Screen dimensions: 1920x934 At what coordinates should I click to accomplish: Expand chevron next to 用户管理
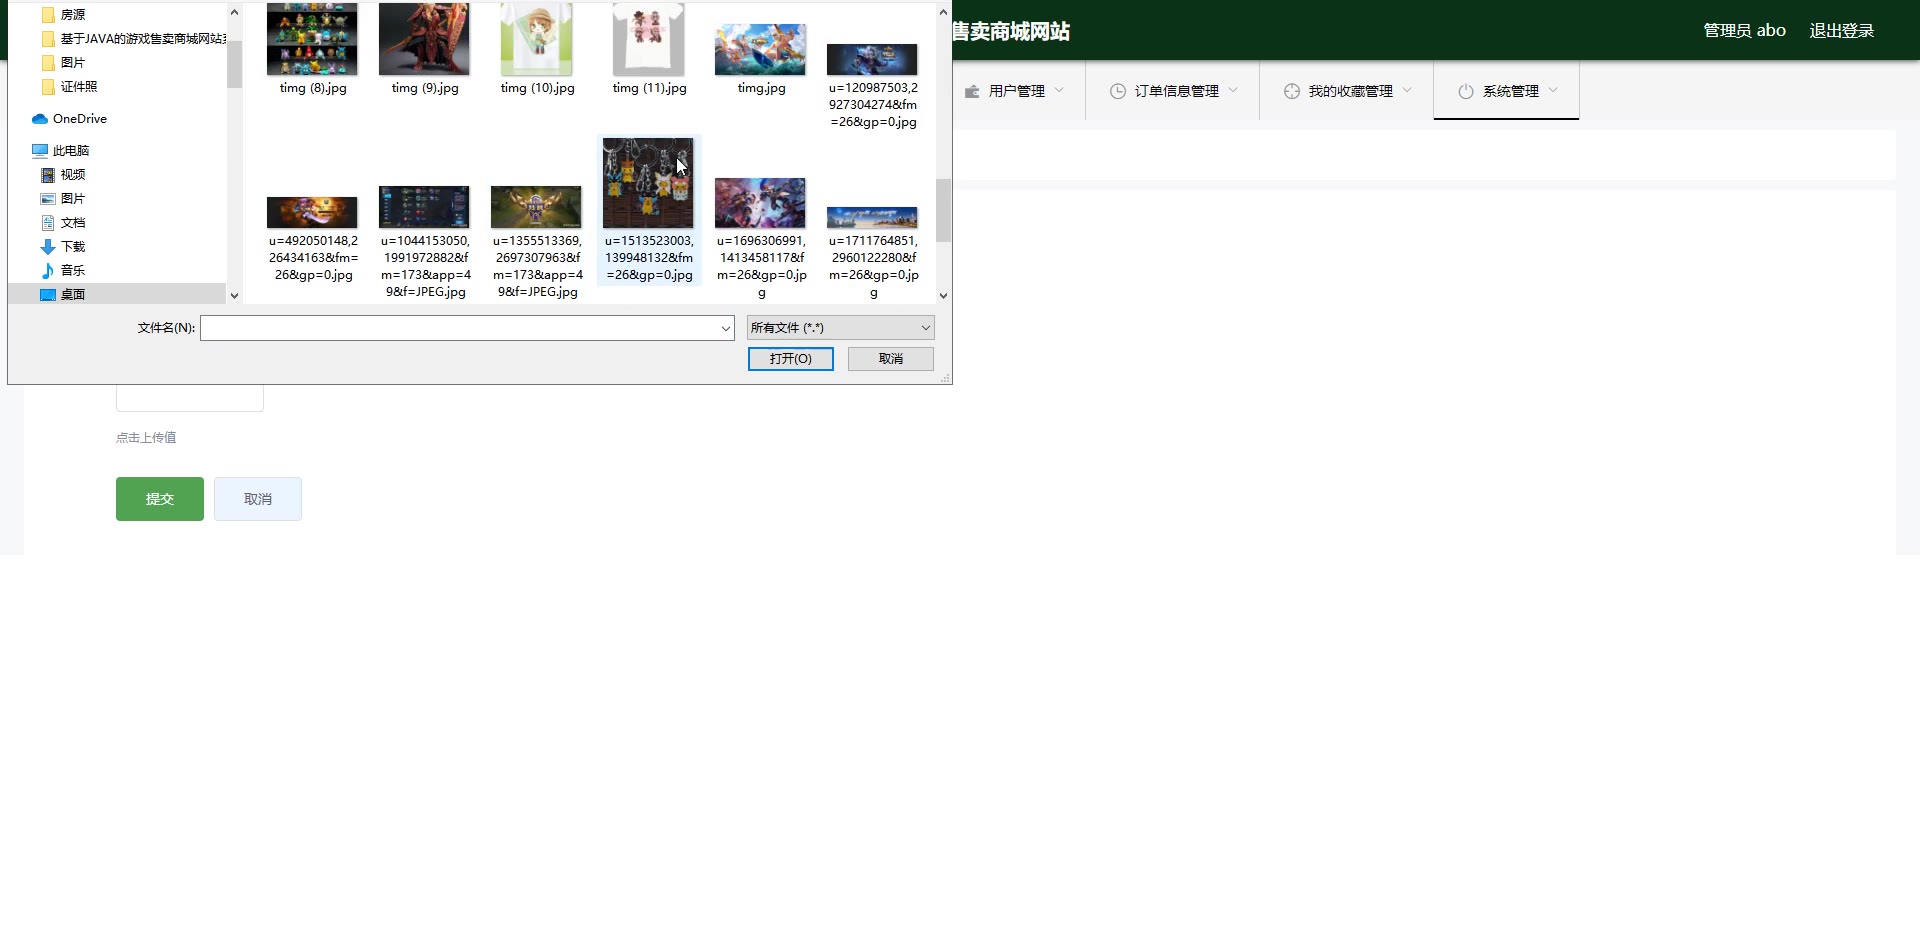tap(1059, 90)
